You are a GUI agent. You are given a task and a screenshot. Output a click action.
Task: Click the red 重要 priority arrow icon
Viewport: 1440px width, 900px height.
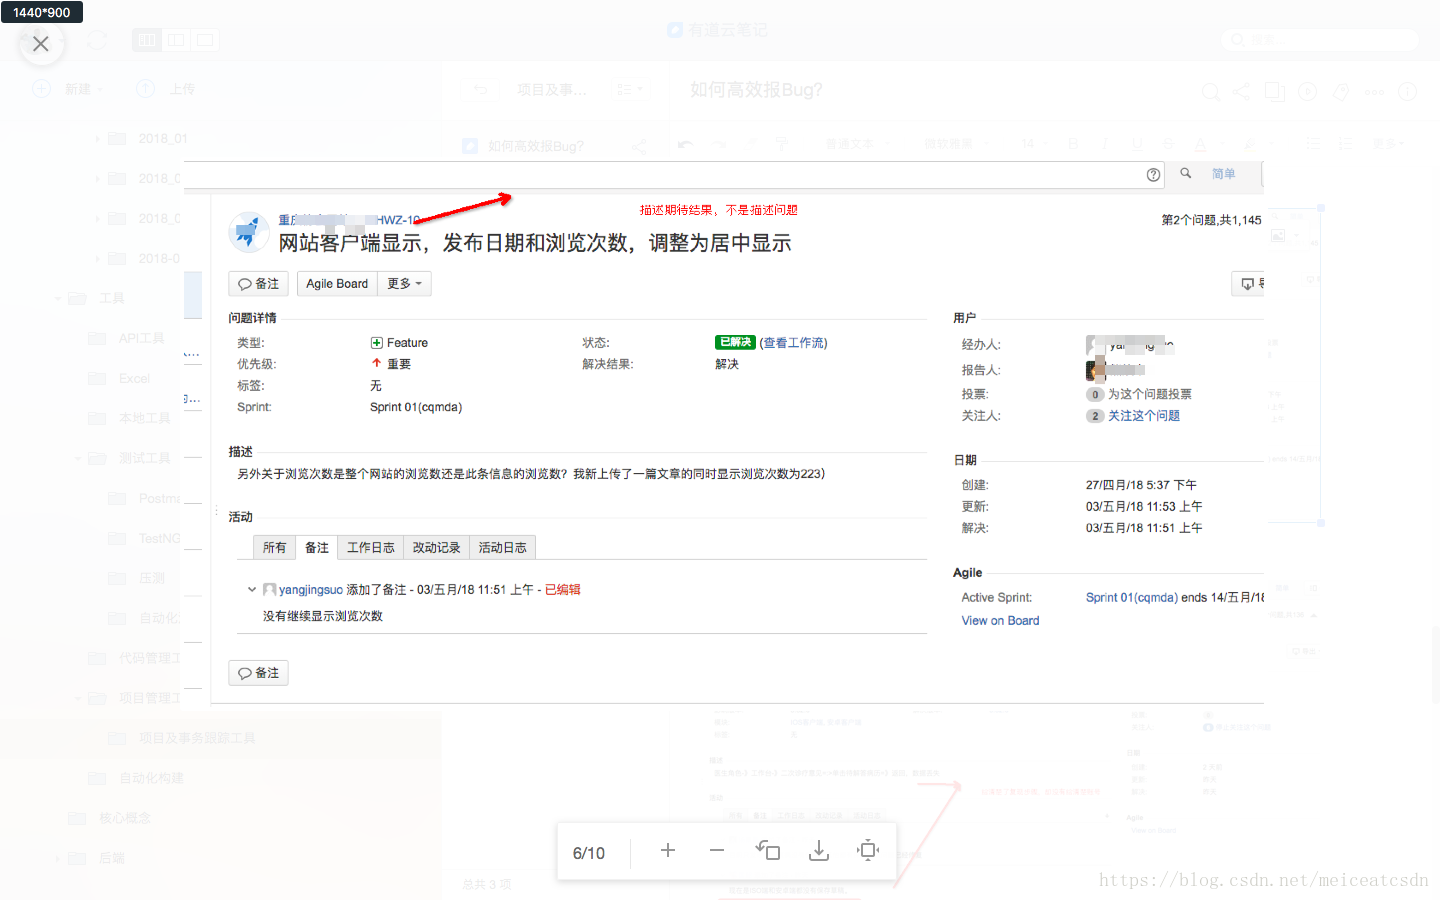tap(376, 363)
